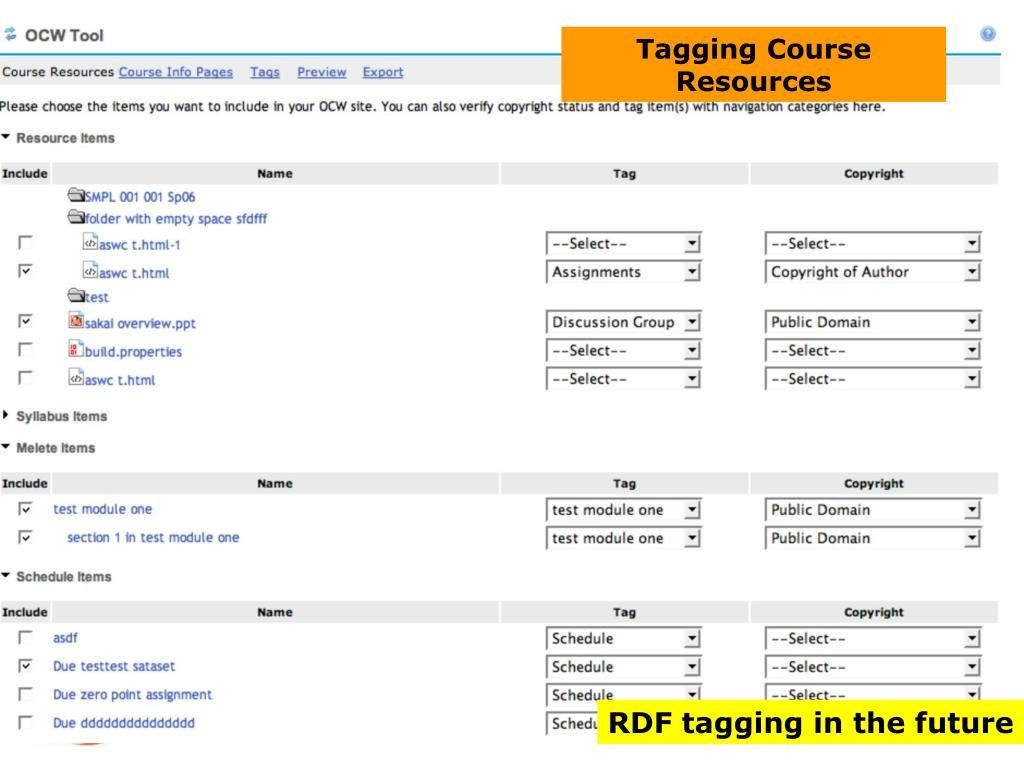Uncheck Include for test module one
The width and height of the screenshot is (1024, 768).
point(25,509)
